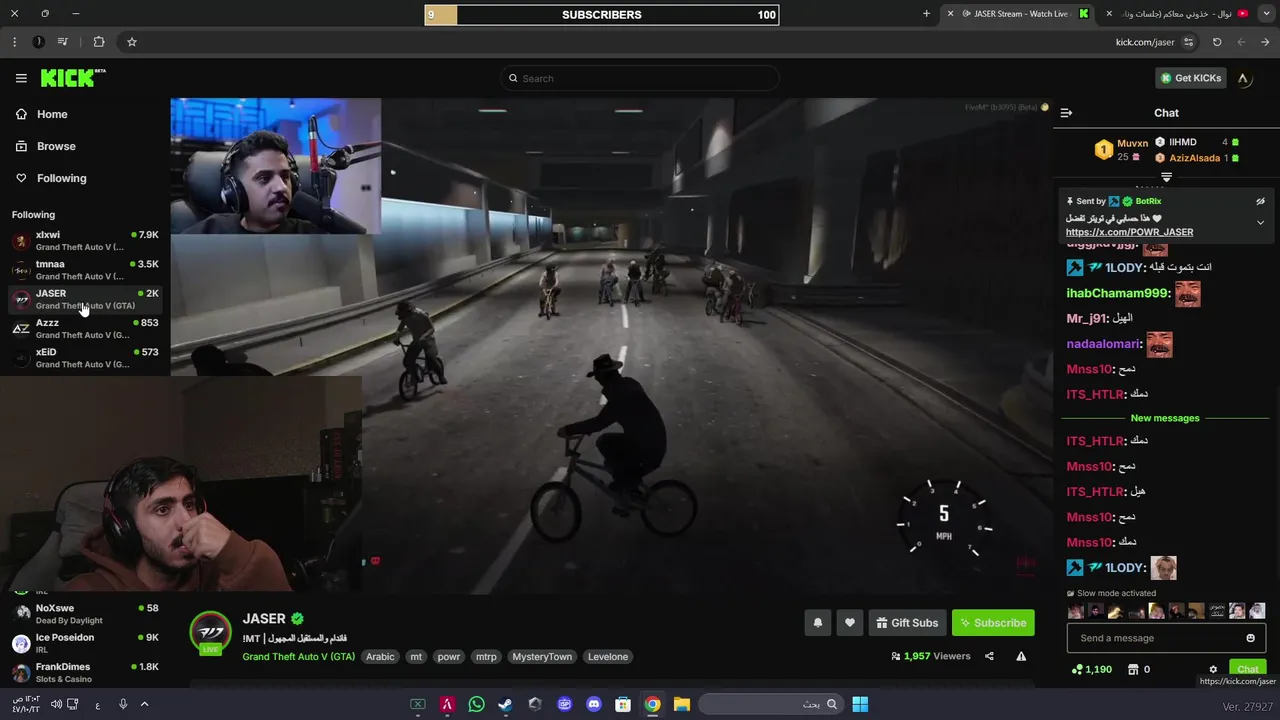Image resolution: width=1280 pixels, height=720 pixels.
Task: Open Grand Theft Auto V (GTA) category
Action: [298, 656]
